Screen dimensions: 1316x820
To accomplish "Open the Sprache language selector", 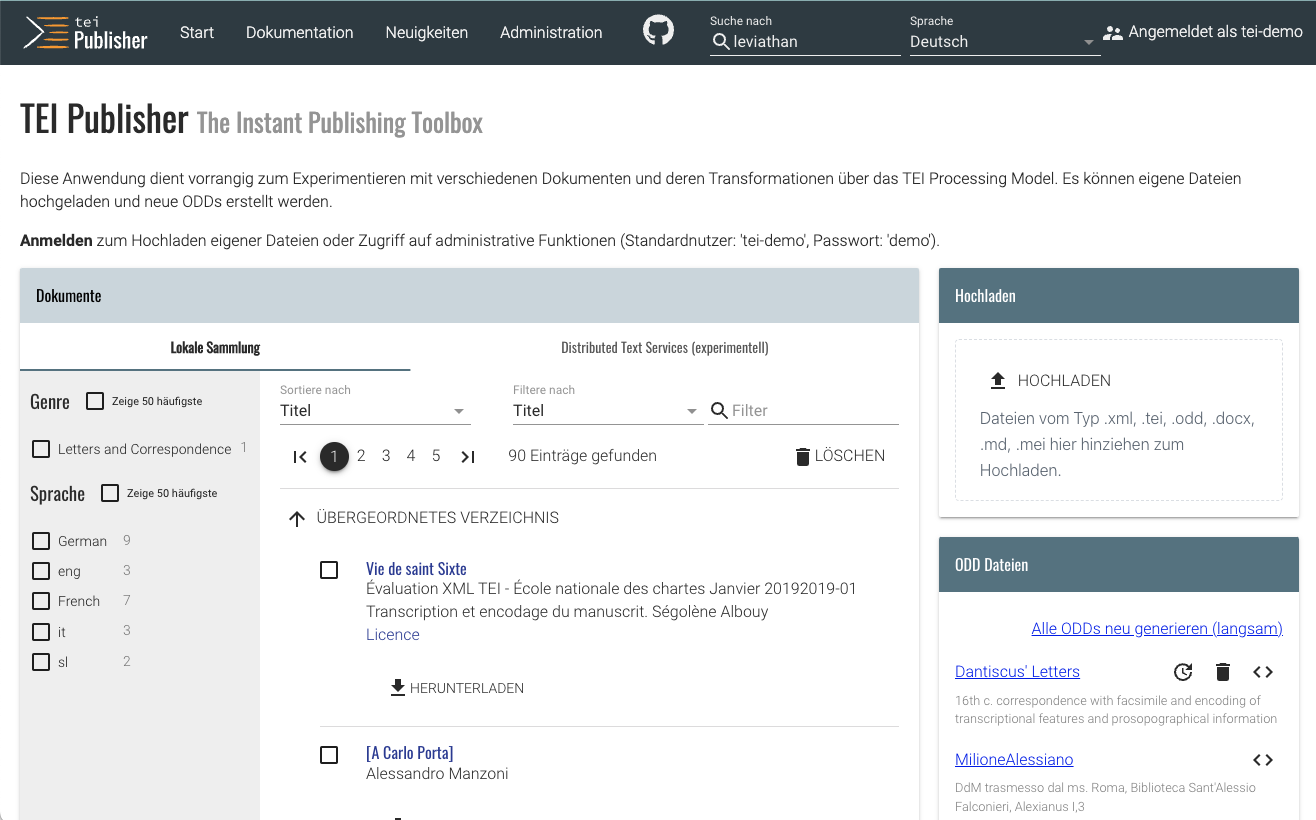I will (x=1003, y=42).
